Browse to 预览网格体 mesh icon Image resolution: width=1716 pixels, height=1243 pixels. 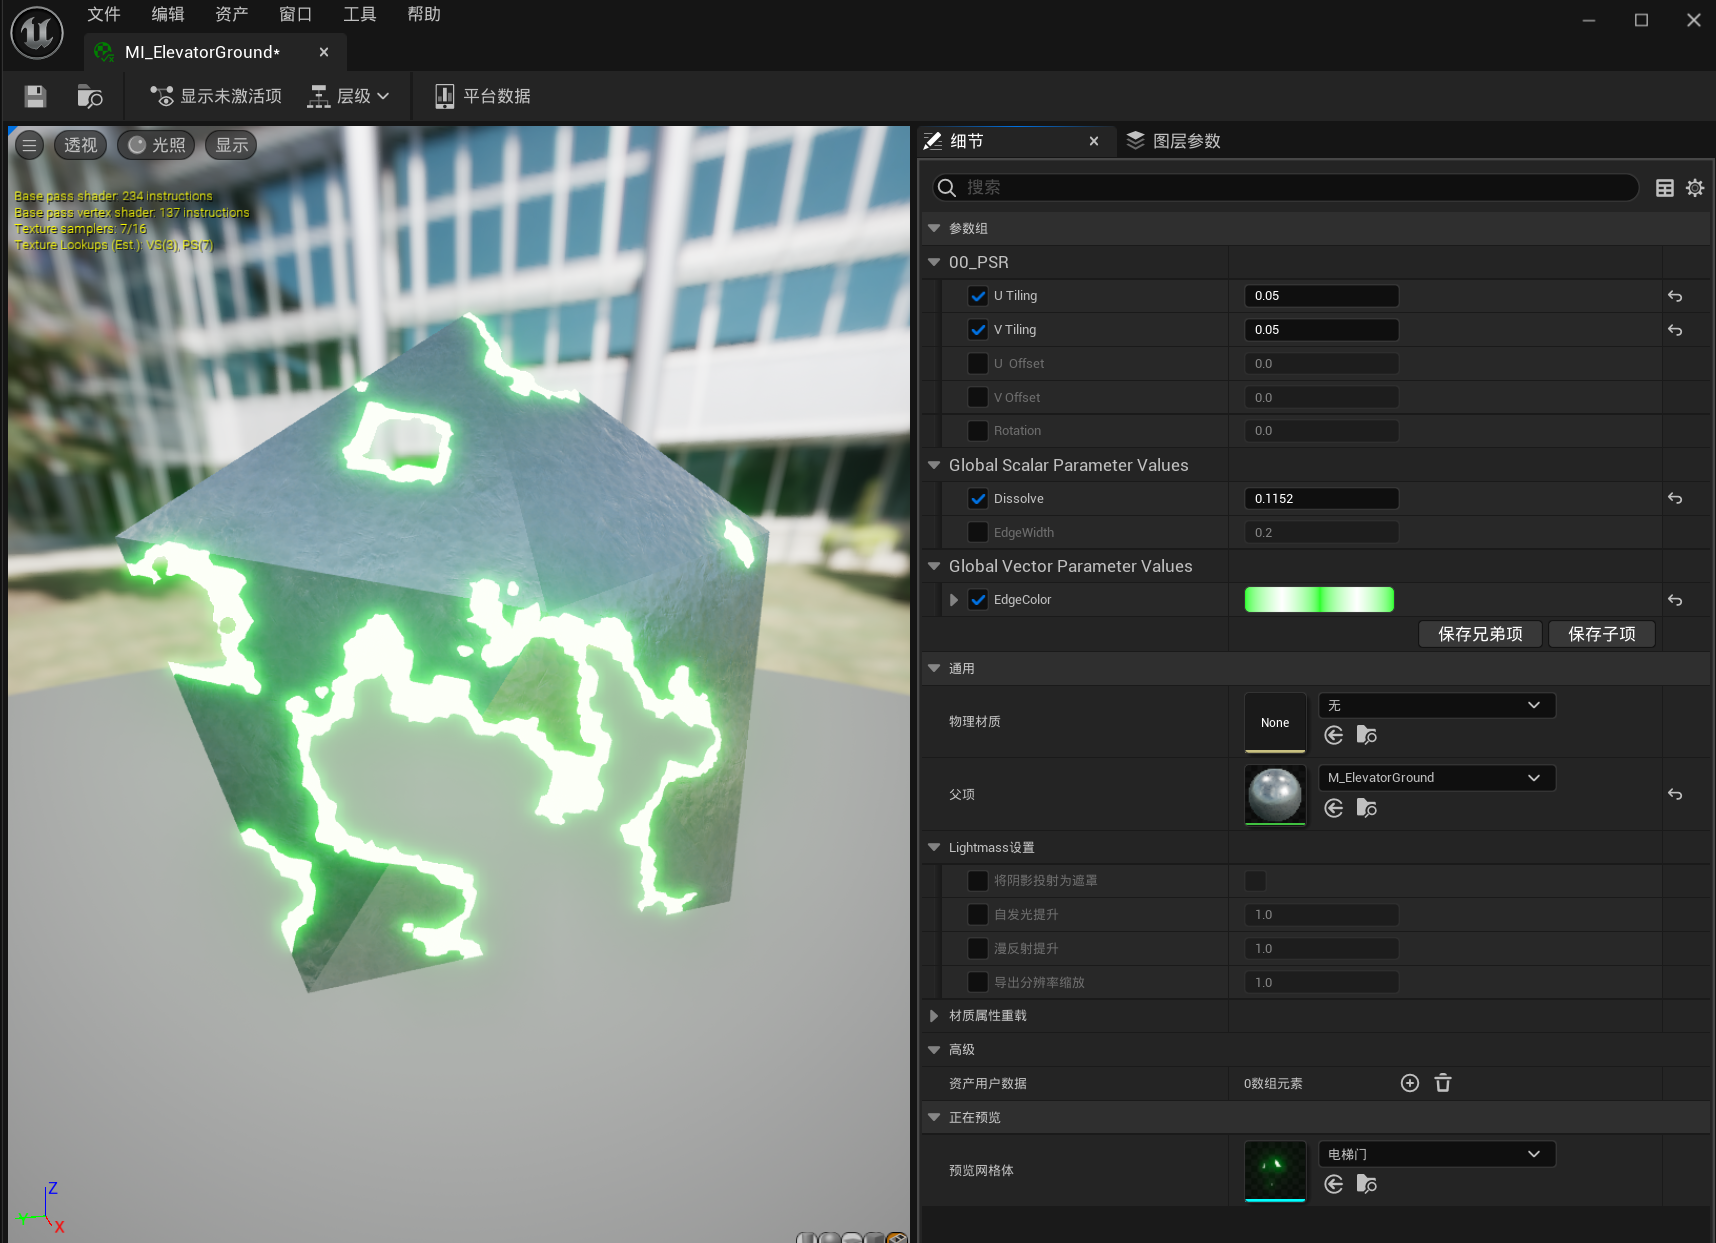(x=1367, y=1184)
